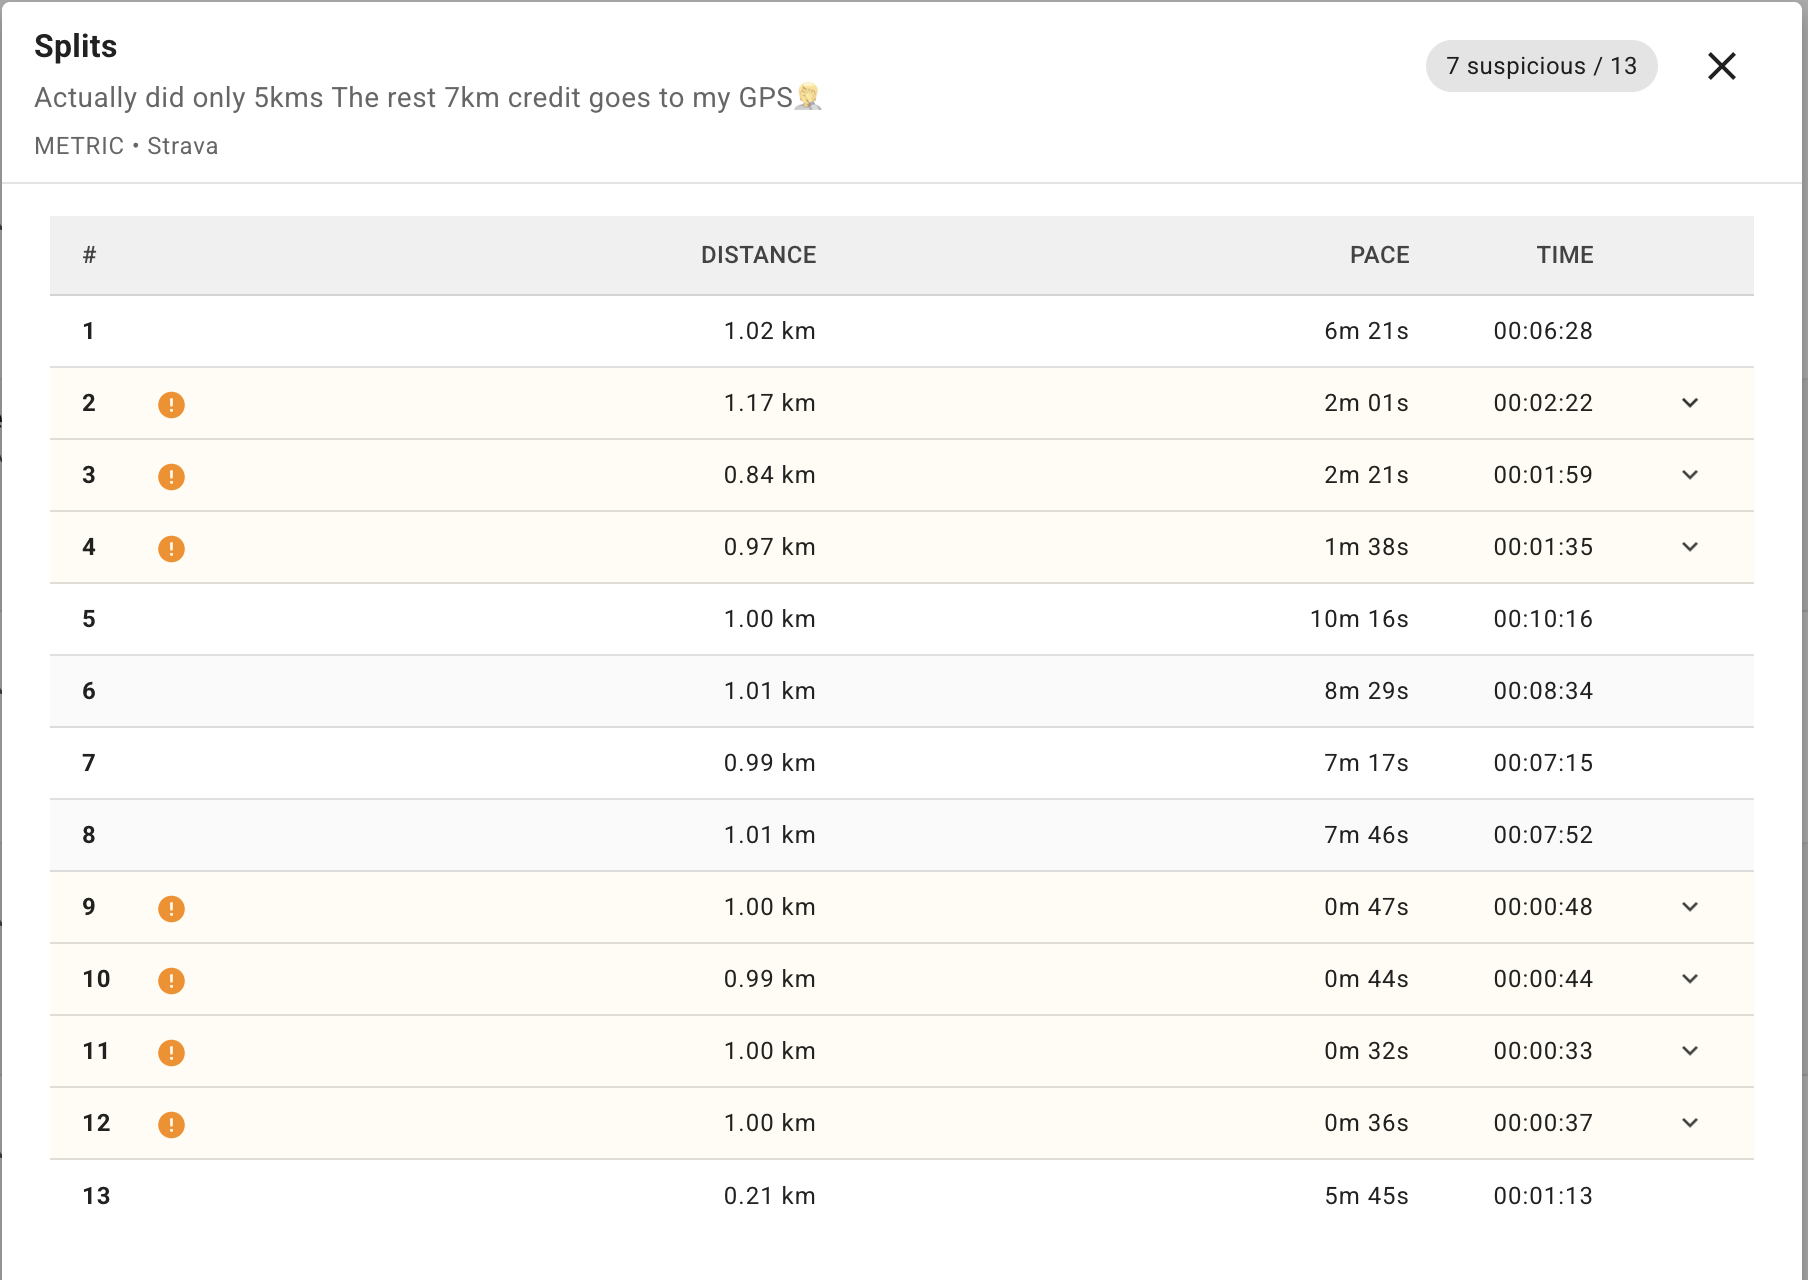Click split number 5 in the # column
This screenshot has height=1280, width=1808.
tap(89, 619)
